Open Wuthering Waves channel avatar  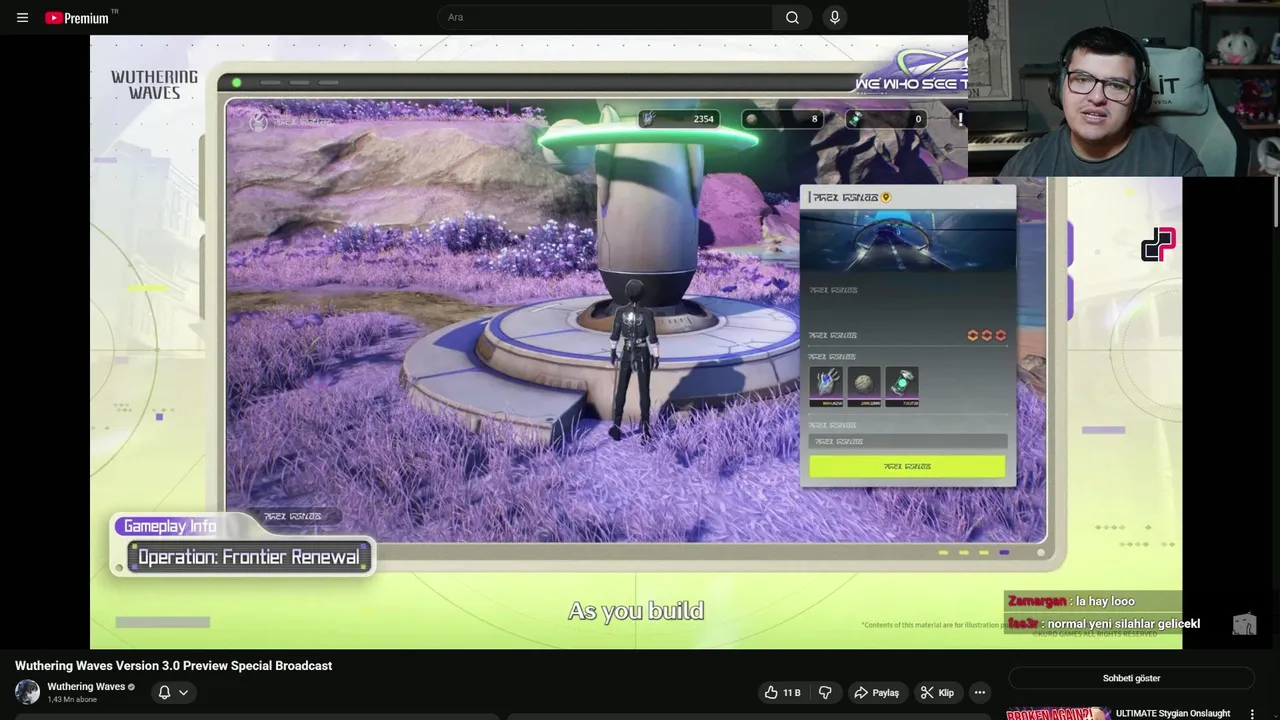[x=27, y=692]
